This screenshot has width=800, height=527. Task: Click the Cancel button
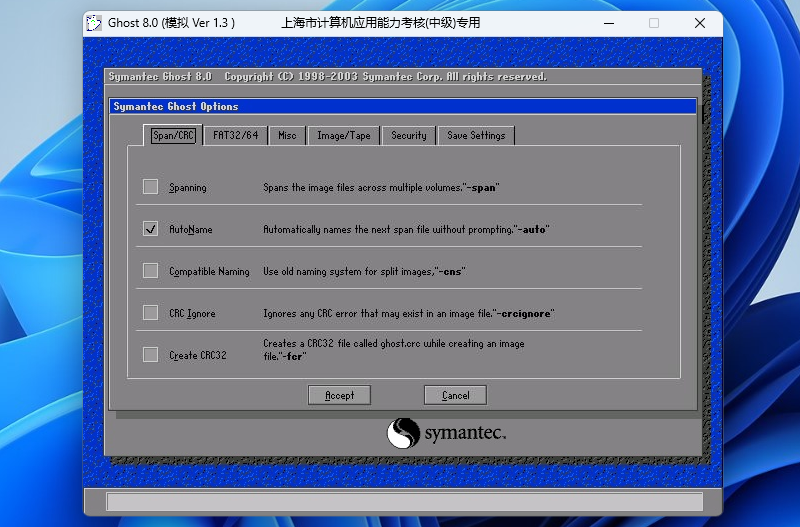[455, 395]
